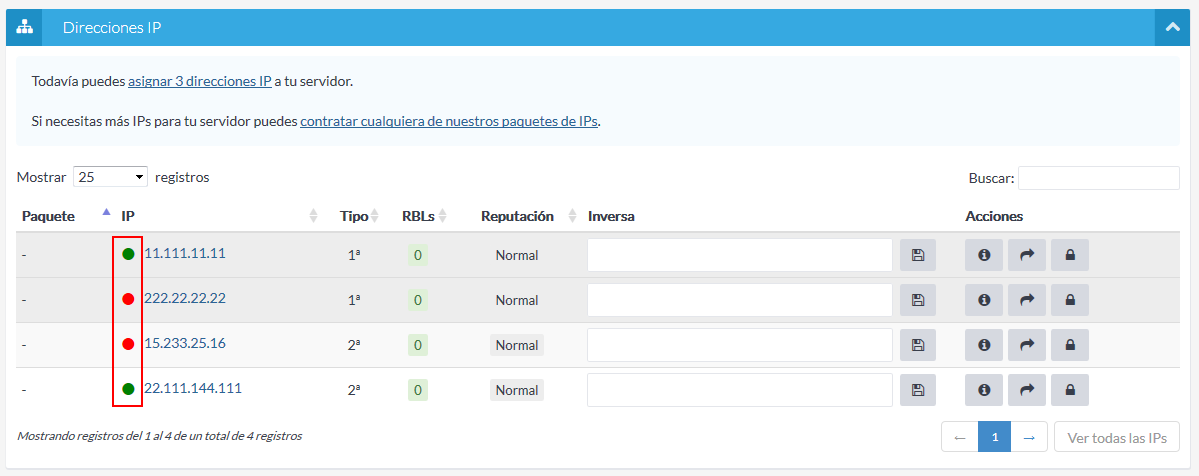Click lock icon for IP 11.111.11.11
This screenshot has height=476, width=1199.
(1069, 255)
